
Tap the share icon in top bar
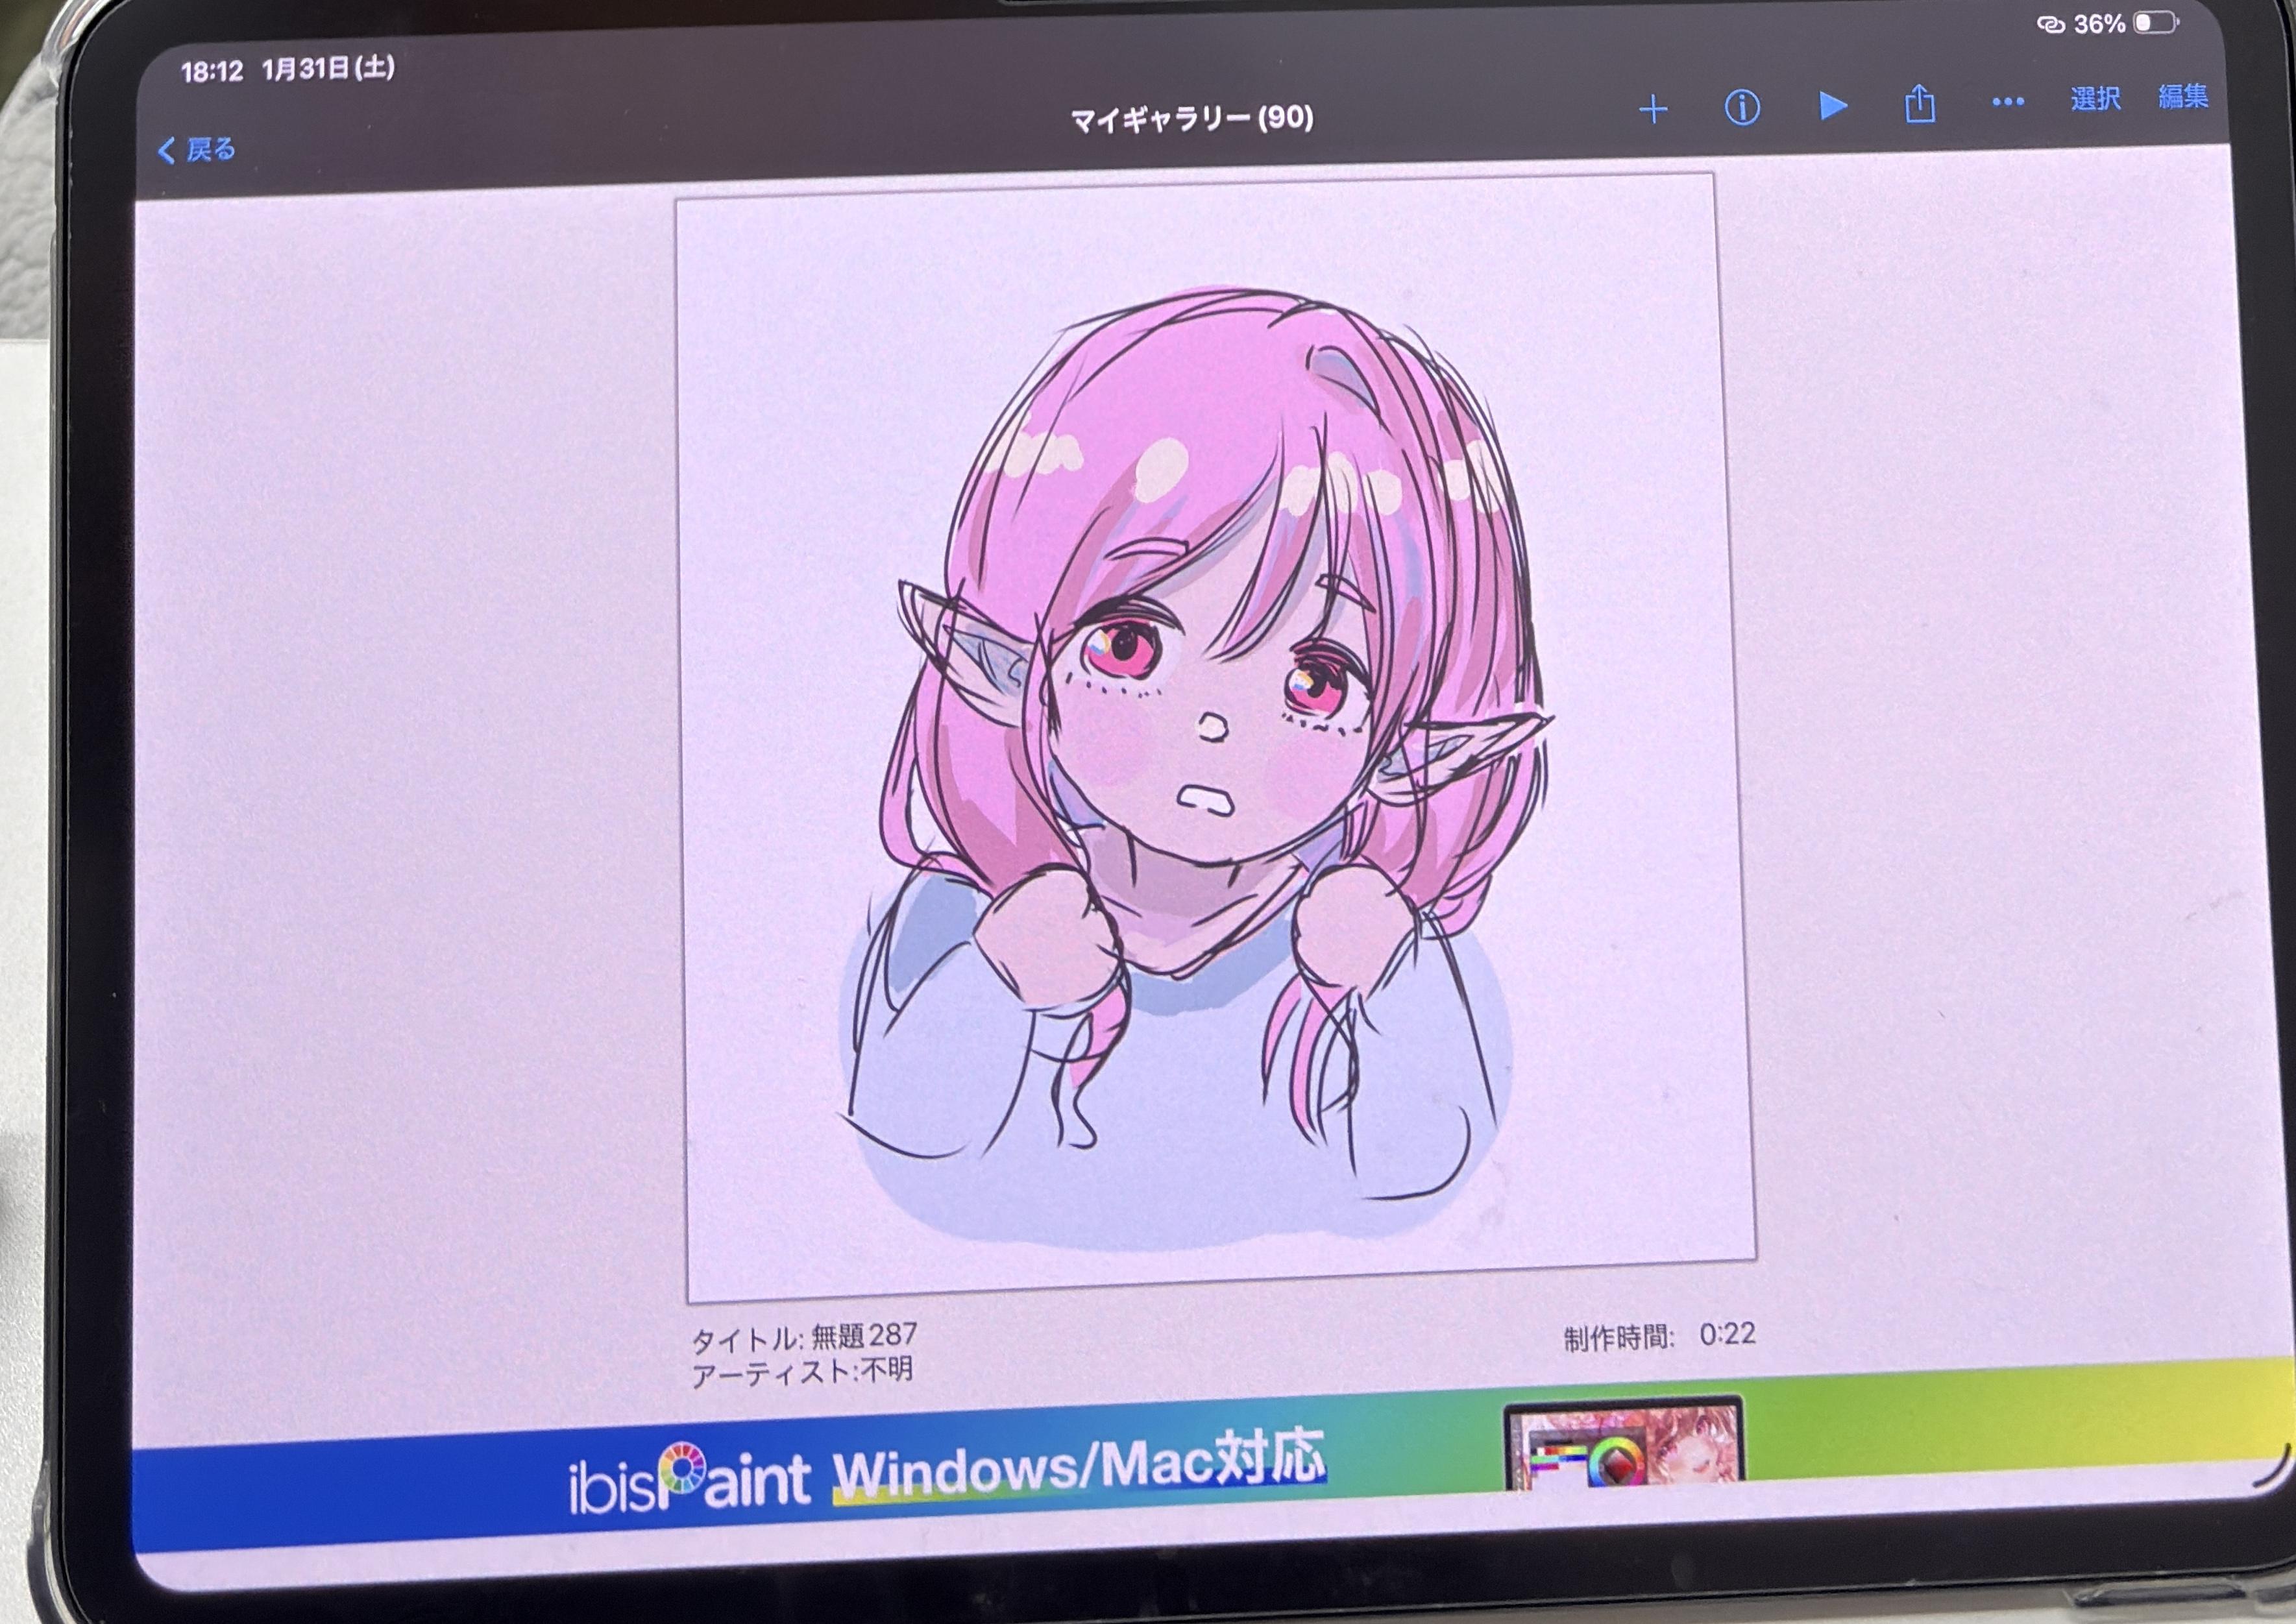pyautogui.click(x=1919, y=104)
